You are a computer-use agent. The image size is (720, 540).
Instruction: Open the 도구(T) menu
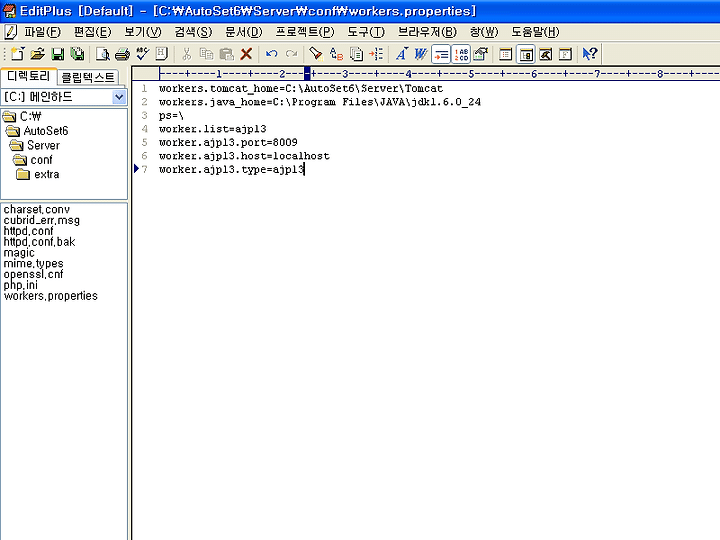(x=366, y=32)
